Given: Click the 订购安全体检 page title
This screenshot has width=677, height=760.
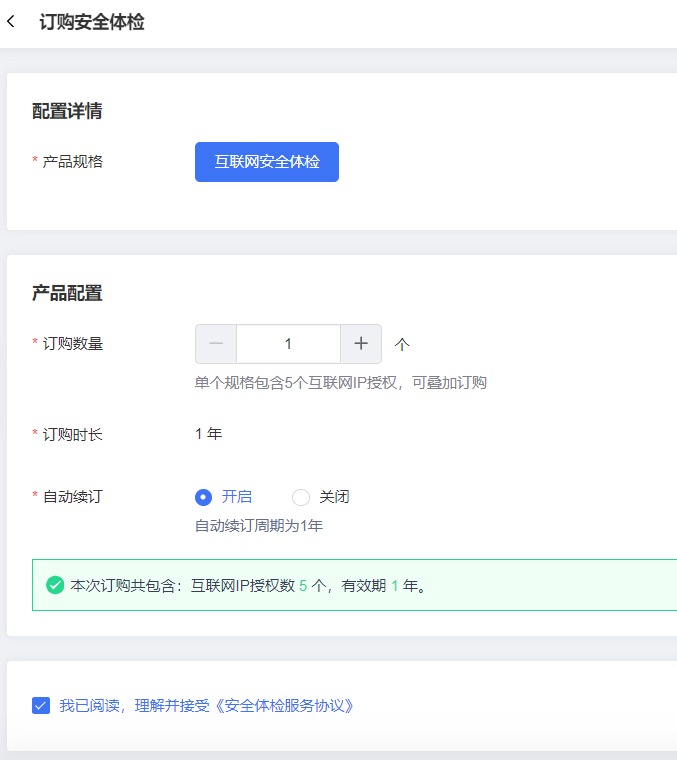Looking at the screenshot, I should pyautogui.click(x=92, y=22).
